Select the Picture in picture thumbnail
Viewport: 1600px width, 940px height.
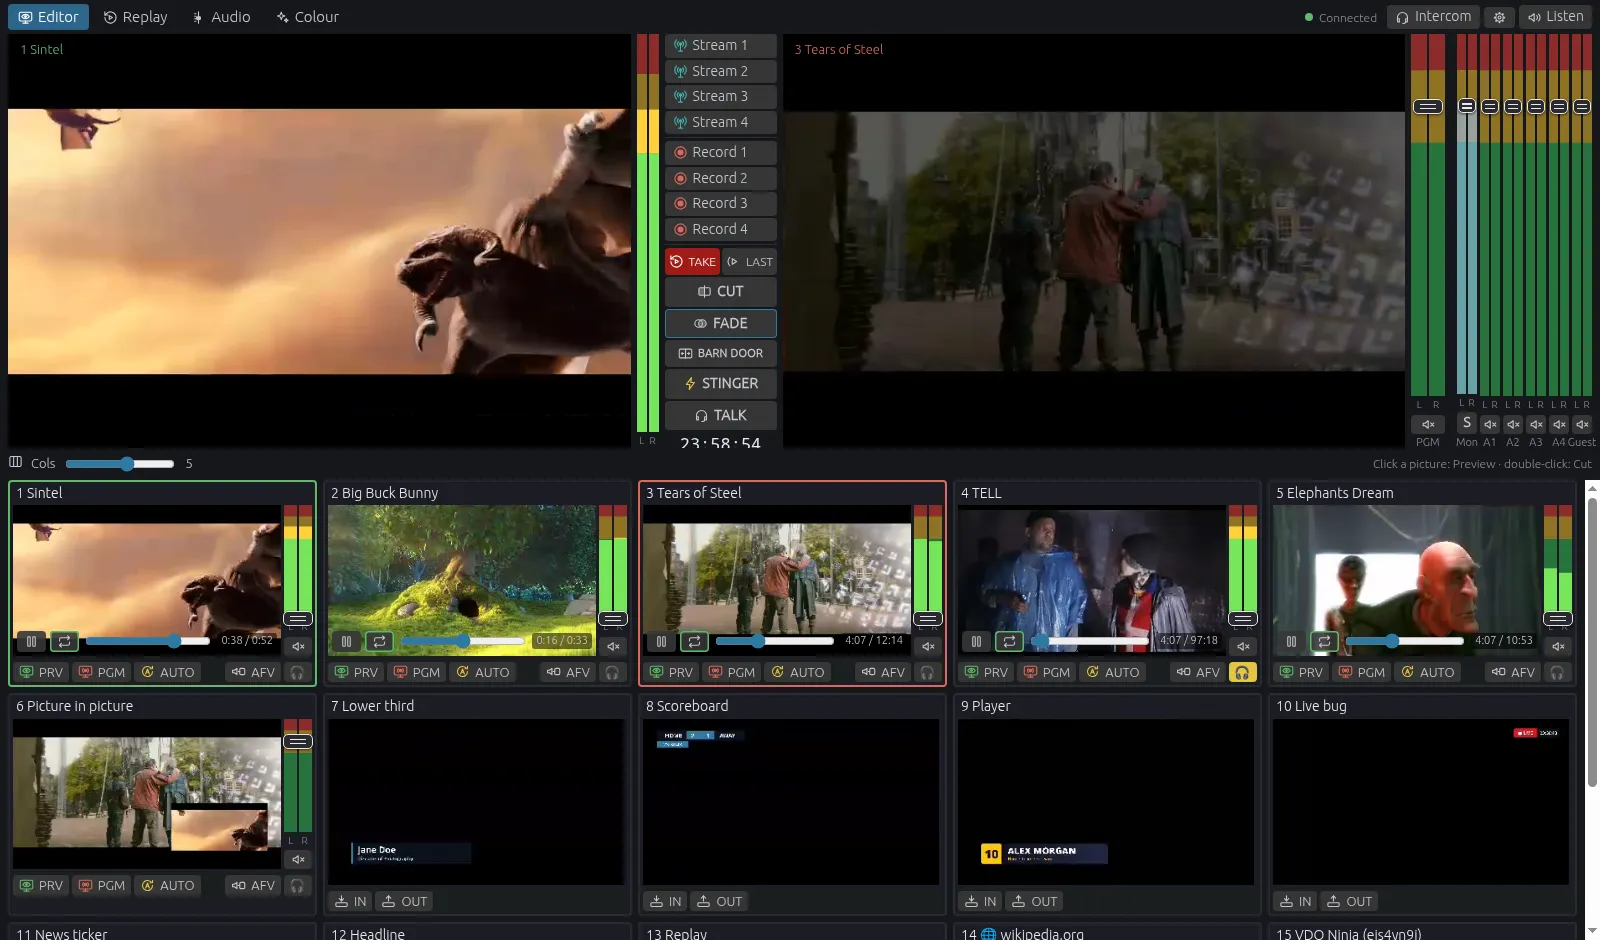point(147,794)
